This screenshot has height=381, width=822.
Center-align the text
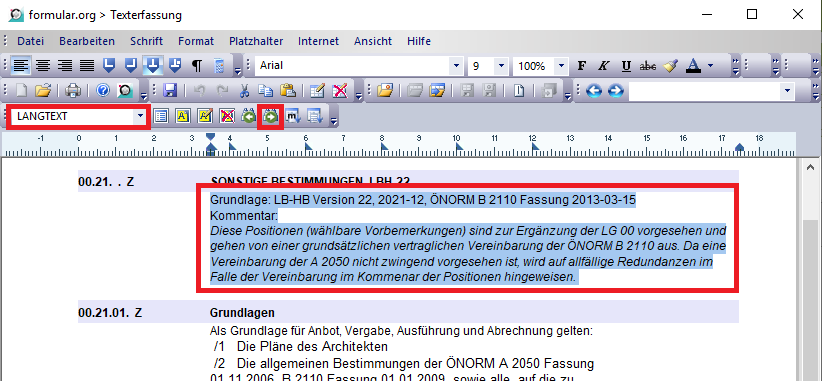pos(43,66)
